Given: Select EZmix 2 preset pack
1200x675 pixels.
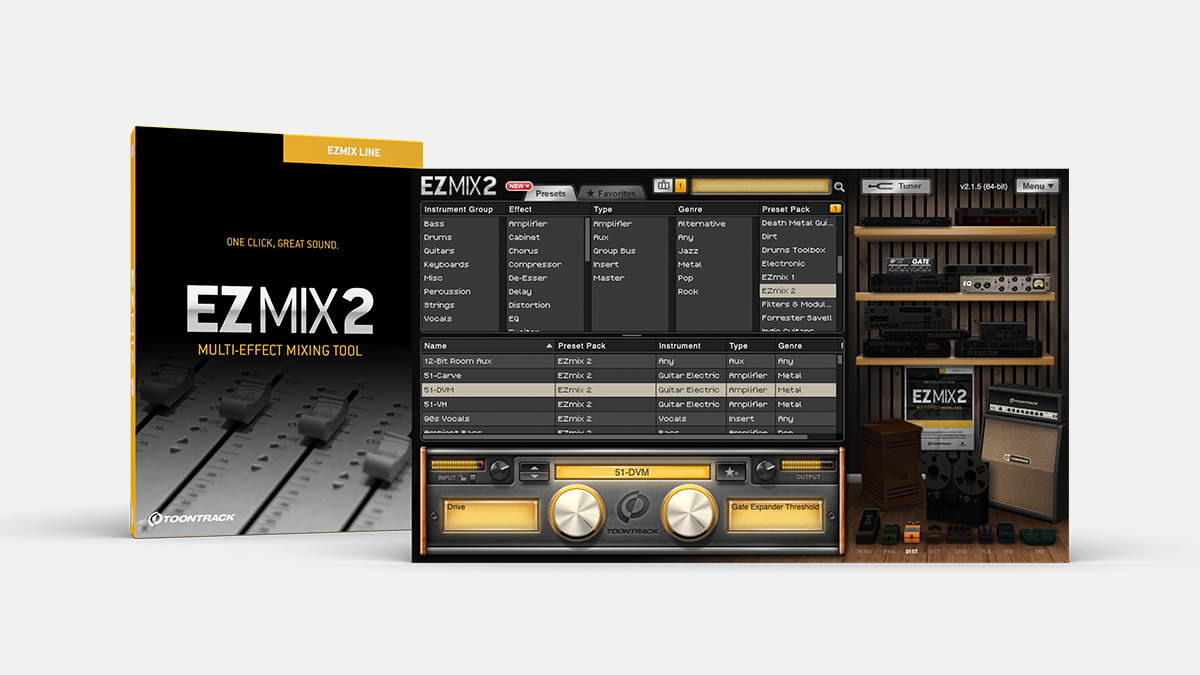Looking at the screenshot, I should pyautogui.click(x=797, y=291).
